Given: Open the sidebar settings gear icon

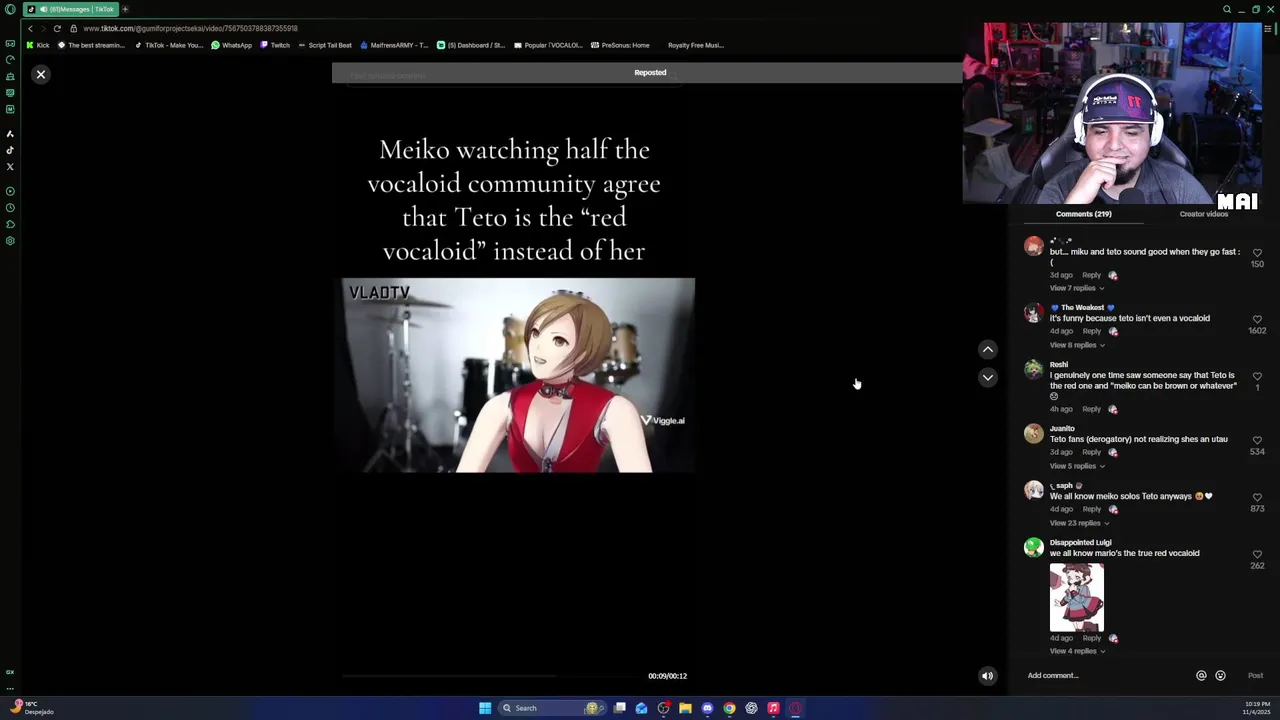Looking at the screenshot, I should tap(10, 241).
